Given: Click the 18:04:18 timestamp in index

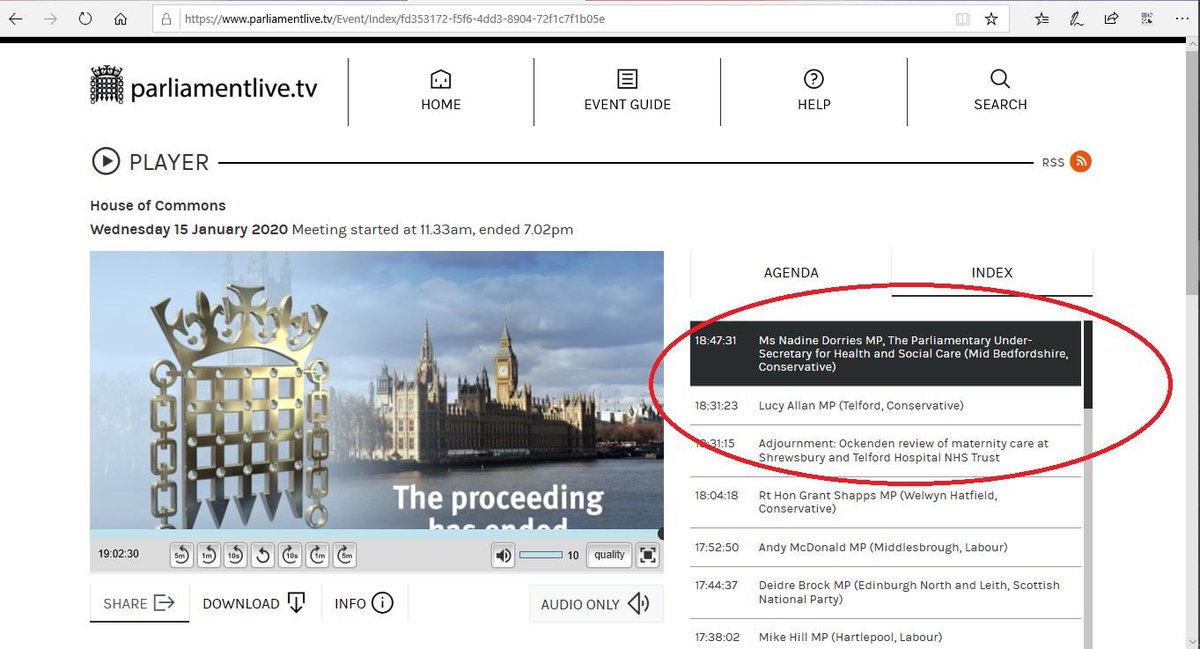Looking at the screenshot, I should [x=716, y=495].
